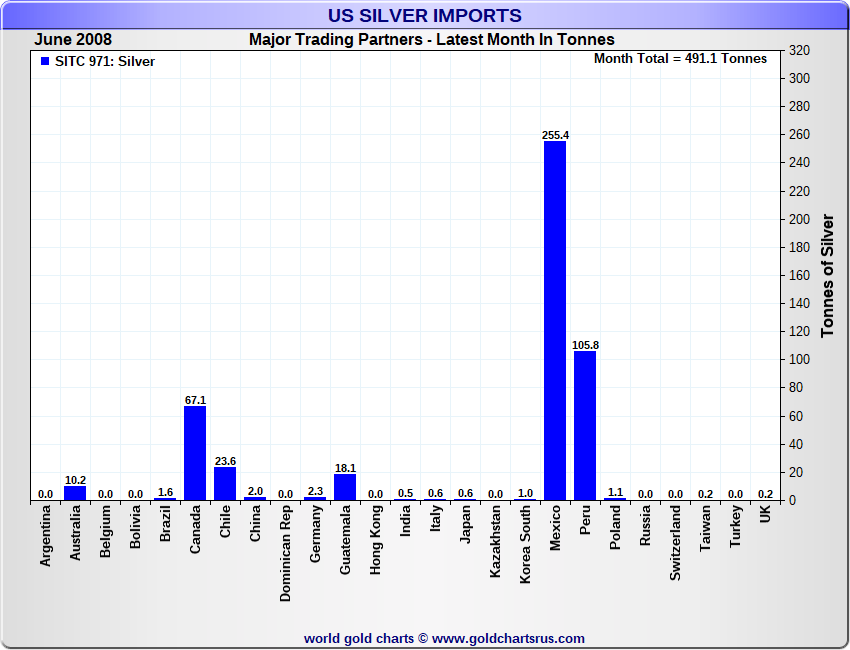Viewport: 850px width, 650px height.
Task: Select the Canada bar at 67.1
Action: [195, 453]
